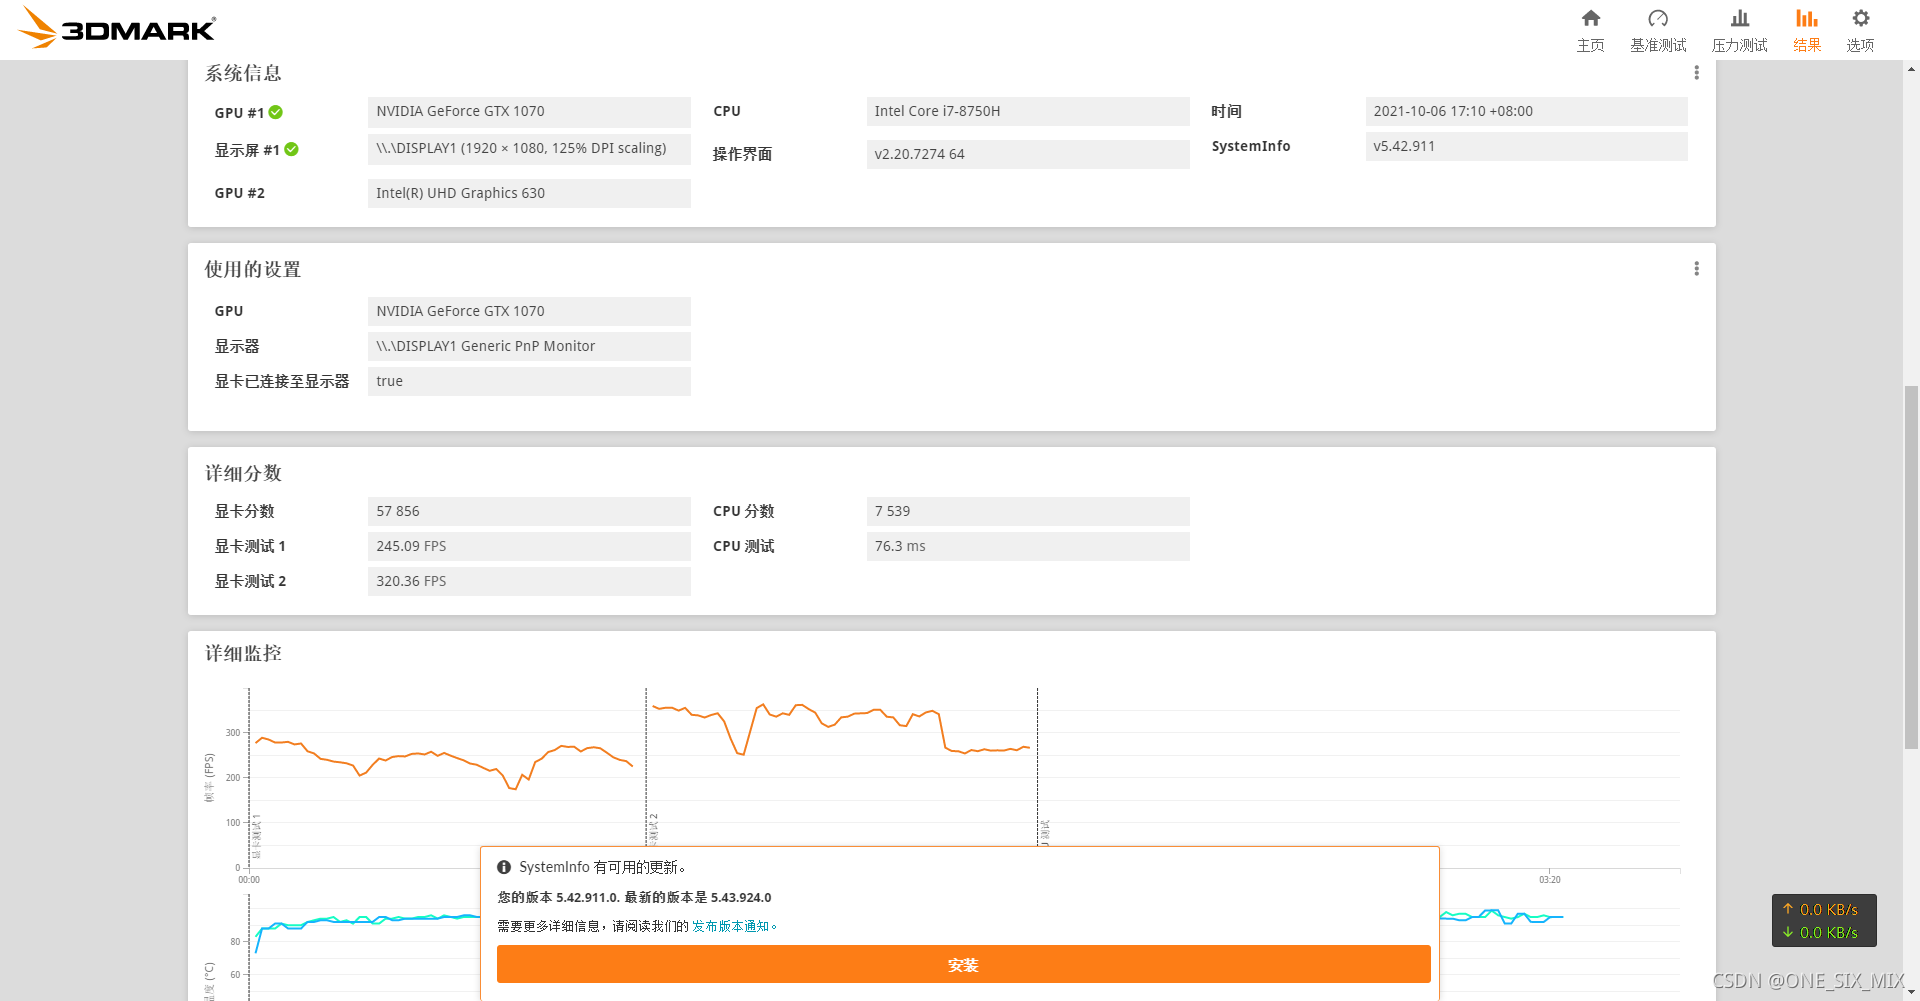The image size is (1920, 1001).
Task: Open the 压力测试 stress test tab
Action: pos(1740,30)
